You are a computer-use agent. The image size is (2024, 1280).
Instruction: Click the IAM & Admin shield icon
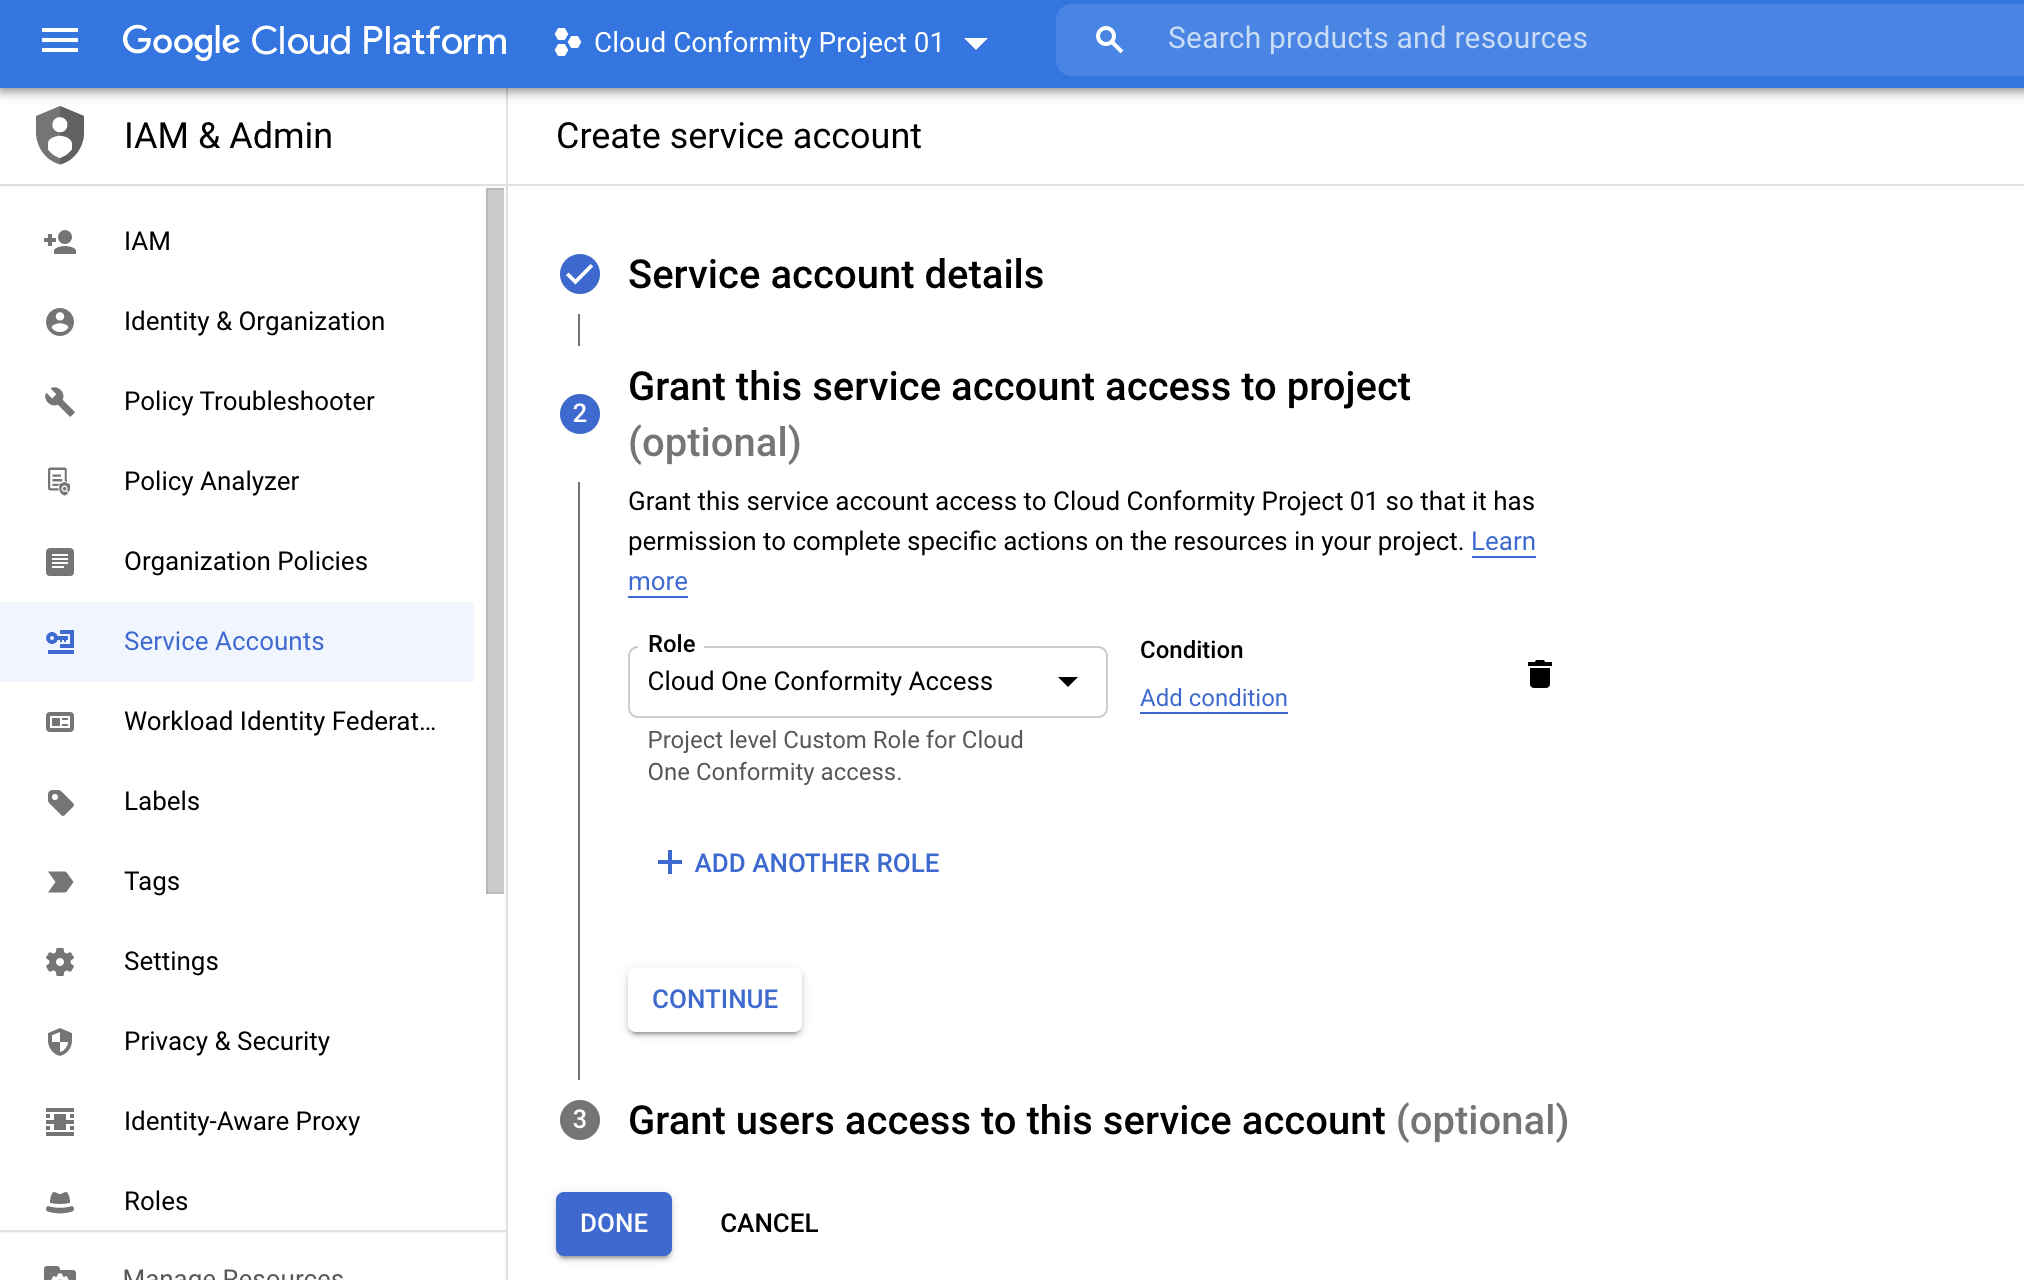(x=59, y=136)
